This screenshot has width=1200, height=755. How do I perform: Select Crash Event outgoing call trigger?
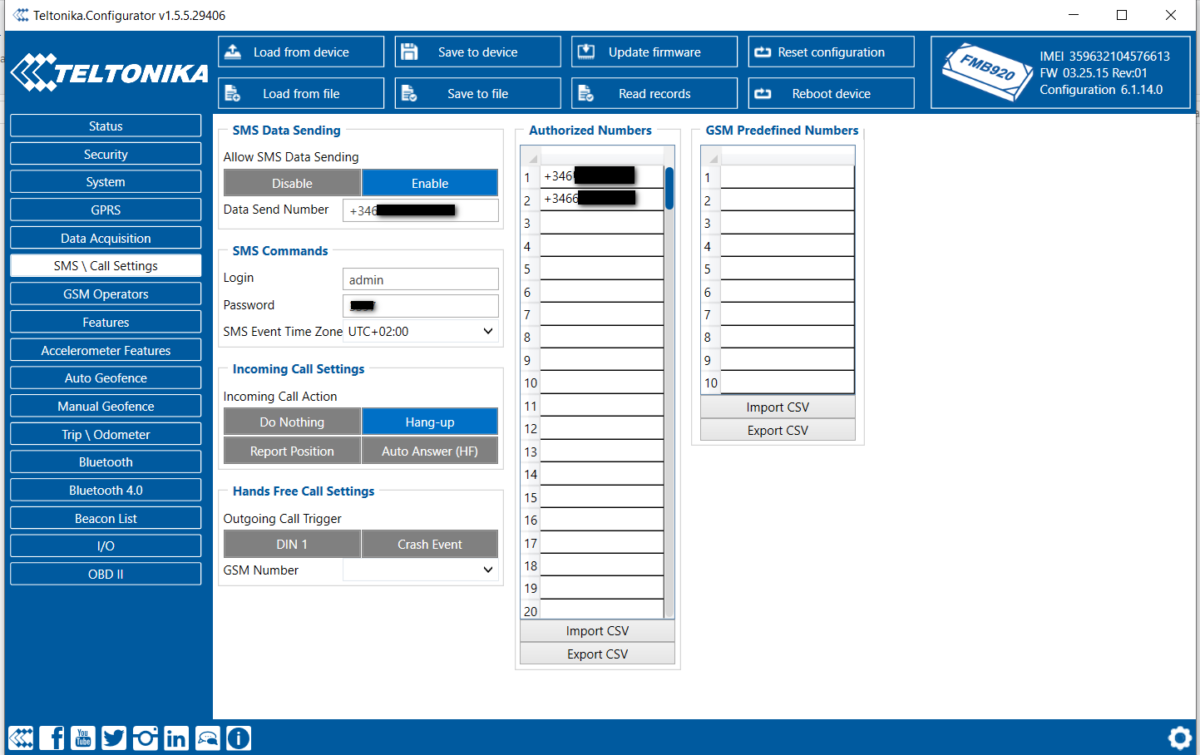(x=429, y=544)
